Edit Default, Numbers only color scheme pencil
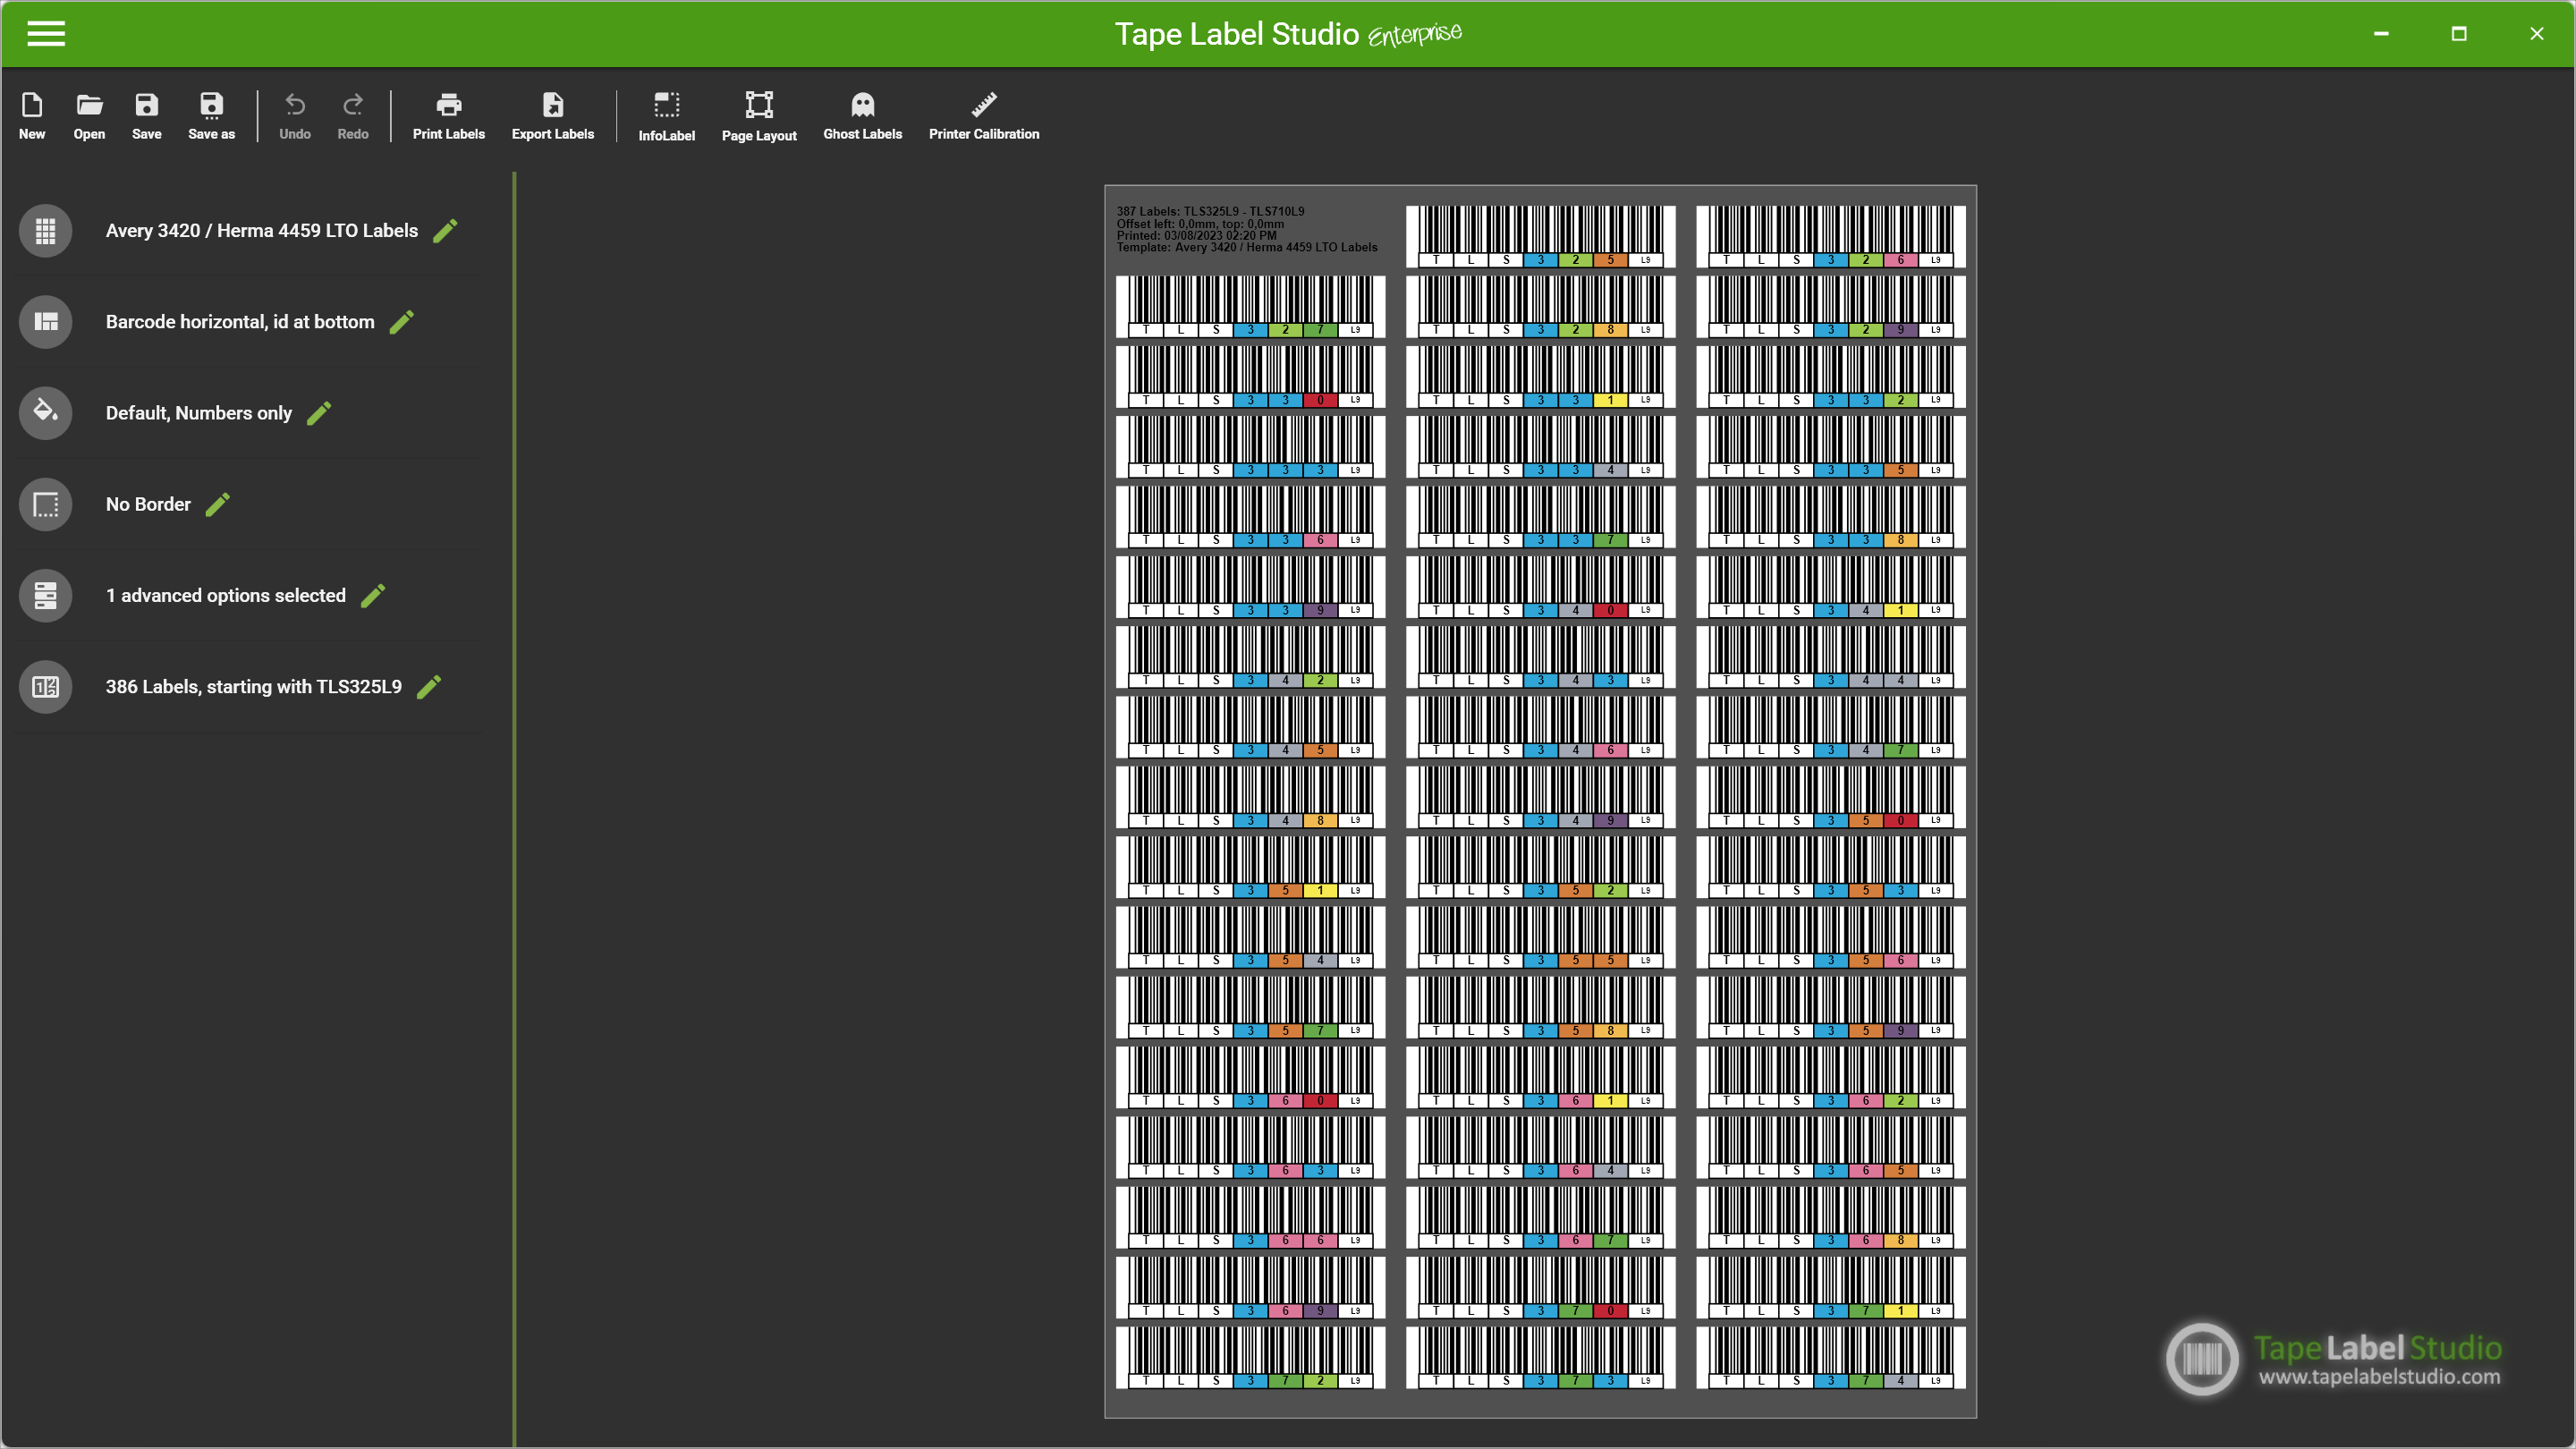Viewport: 2576px width, 1449px height. click(319, 413)
